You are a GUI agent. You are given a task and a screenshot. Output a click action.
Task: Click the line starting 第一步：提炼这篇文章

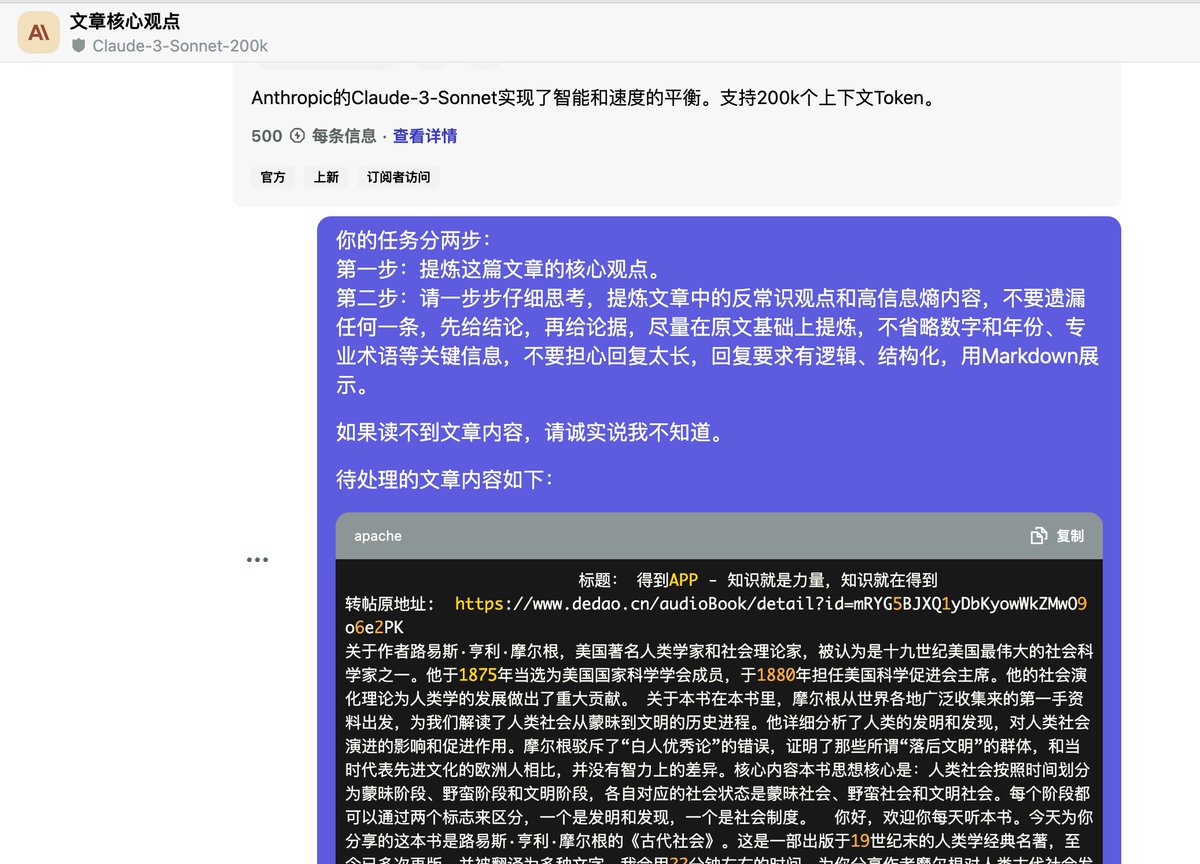pyautogui.click(x=498, y=269)
